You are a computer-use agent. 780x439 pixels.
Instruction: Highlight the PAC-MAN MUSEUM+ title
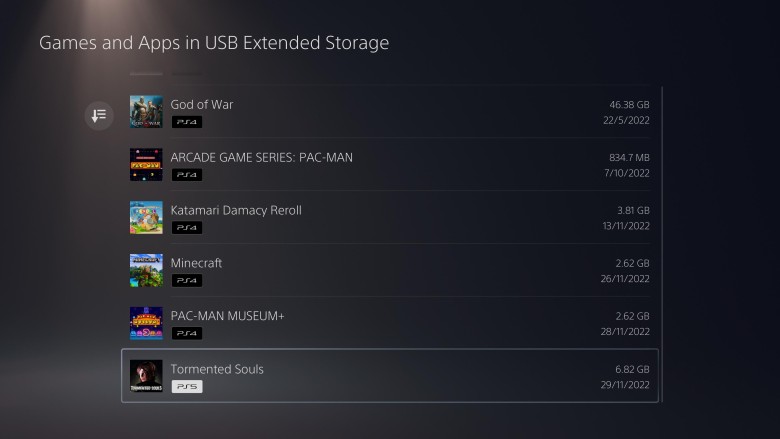227,316
